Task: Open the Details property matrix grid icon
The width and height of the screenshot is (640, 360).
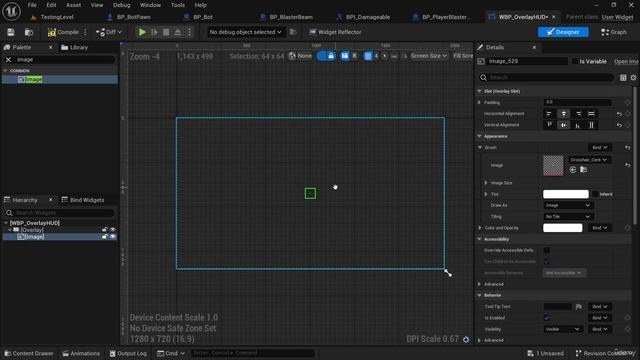Action: [623, 78]
